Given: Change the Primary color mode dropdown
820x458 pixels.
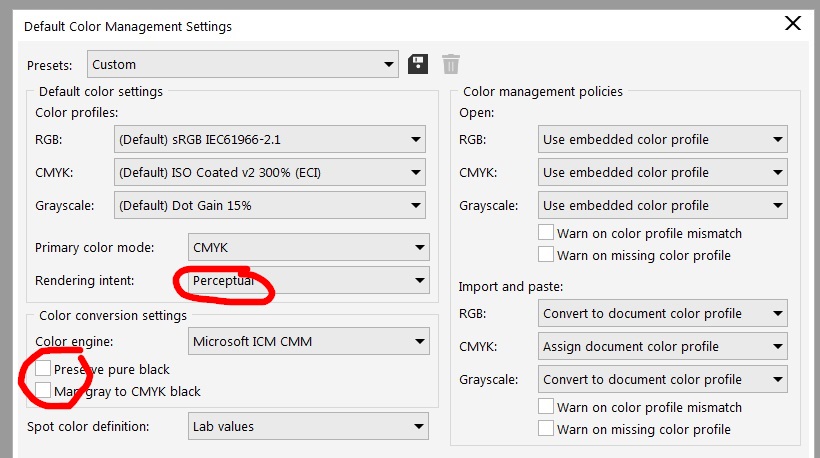Looking at the screenshot, I should [x=308, y=247].
